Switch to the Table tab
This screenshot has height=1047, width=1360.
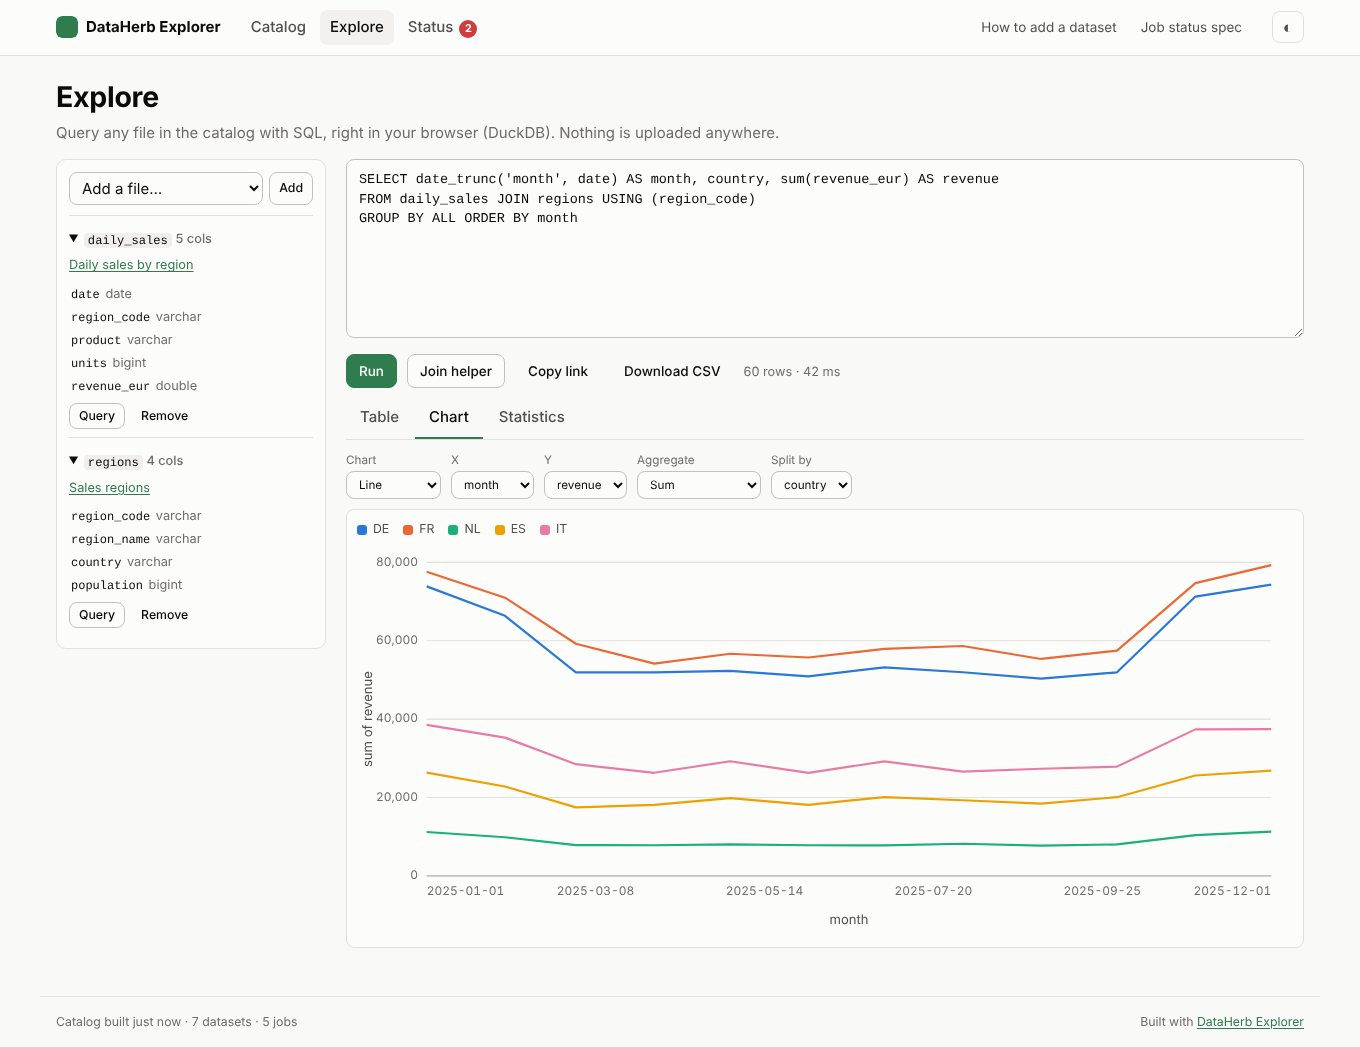379,417
